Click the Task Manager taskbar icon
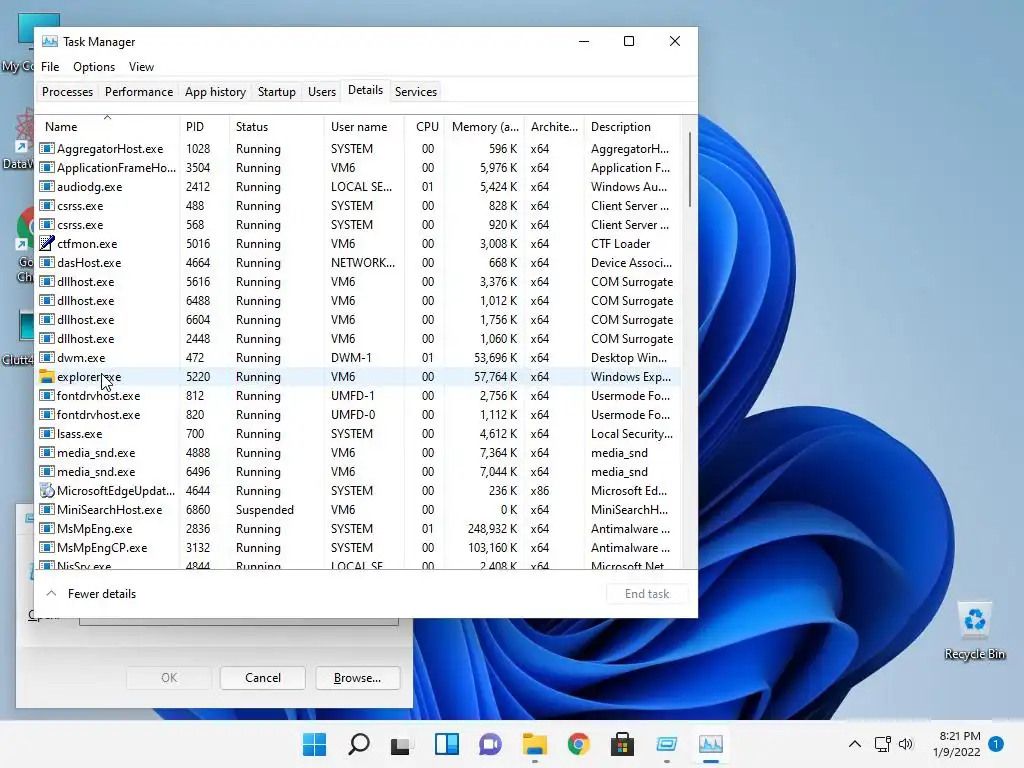 [711, 744]
